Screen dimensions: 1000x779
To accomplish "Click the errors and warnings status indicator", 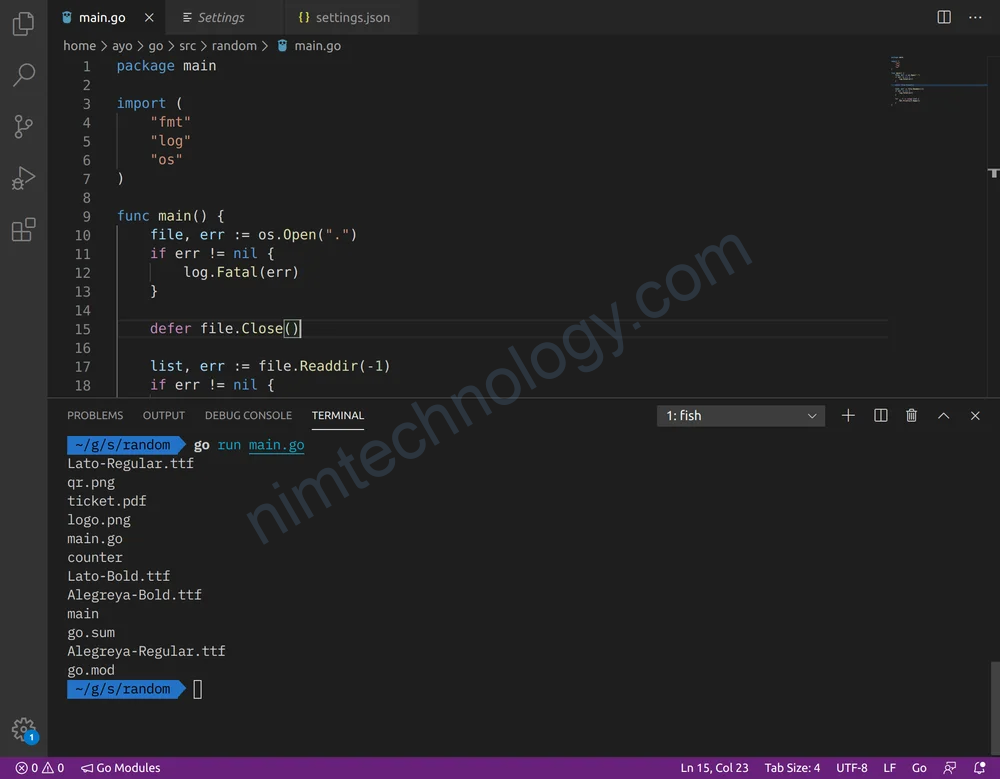I will click(x=40, y=768).
